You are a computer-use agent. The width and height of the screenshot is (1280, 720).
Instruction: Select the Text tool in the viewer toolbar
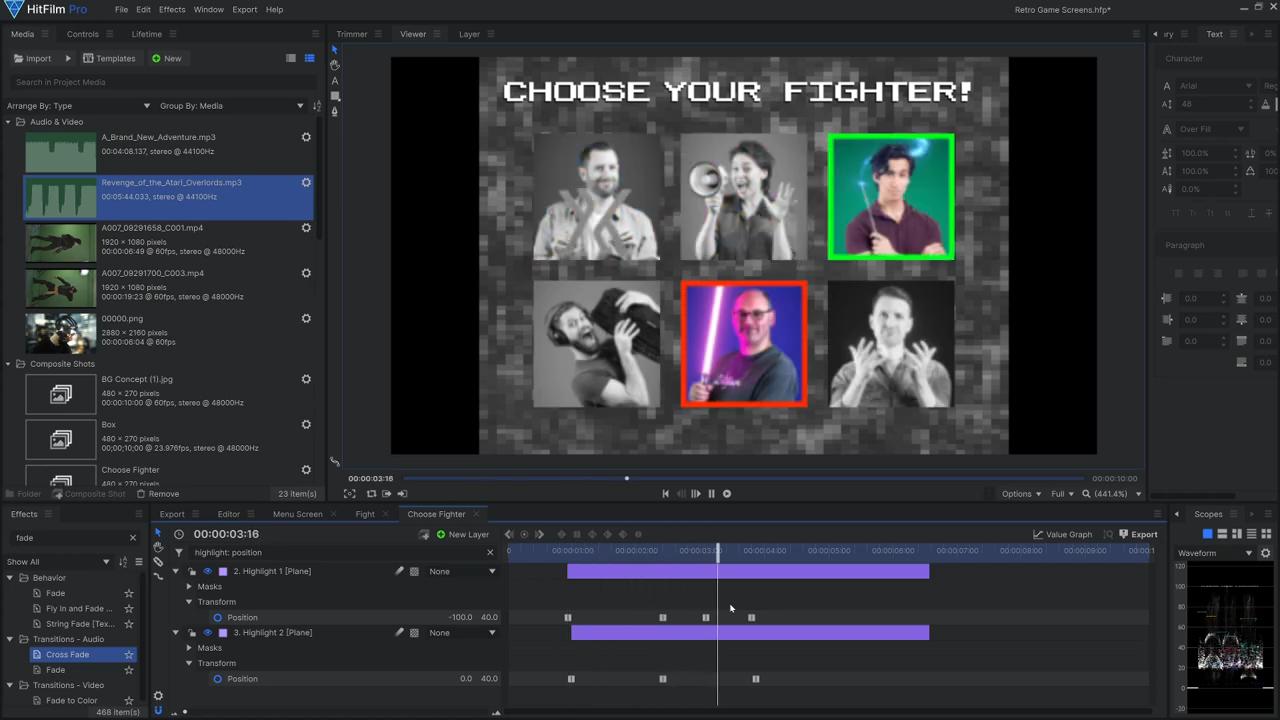coord(335,81)
